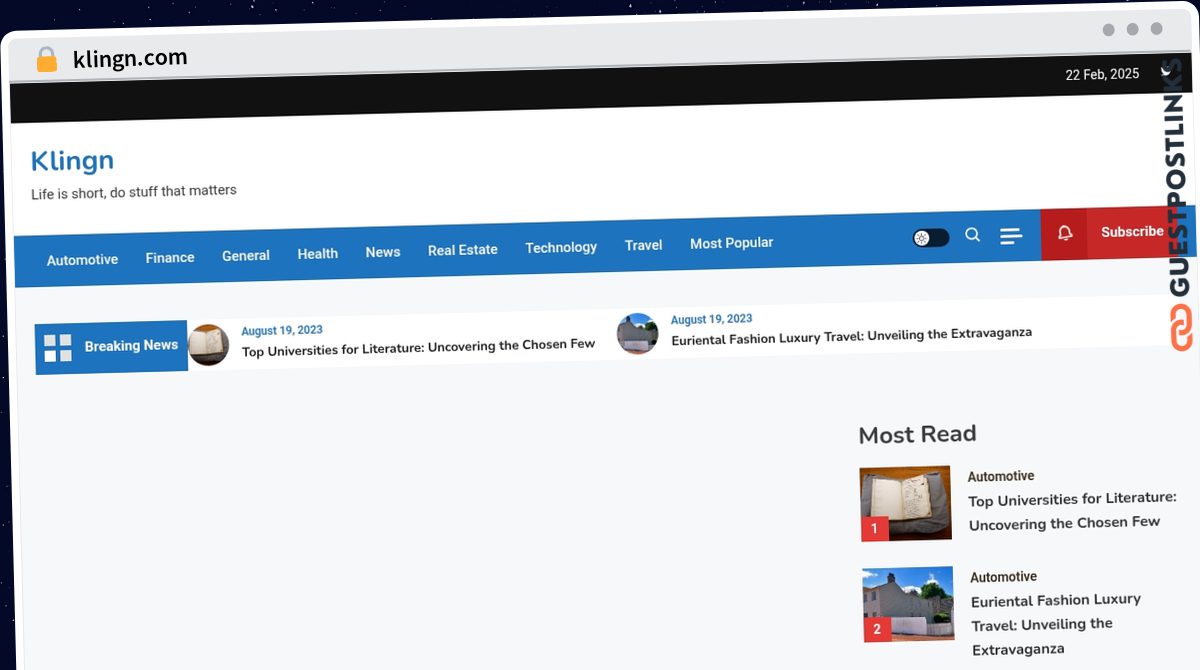Go to the Real Estate category
This screenshot has height=670, width=1200.
(462, 250)
